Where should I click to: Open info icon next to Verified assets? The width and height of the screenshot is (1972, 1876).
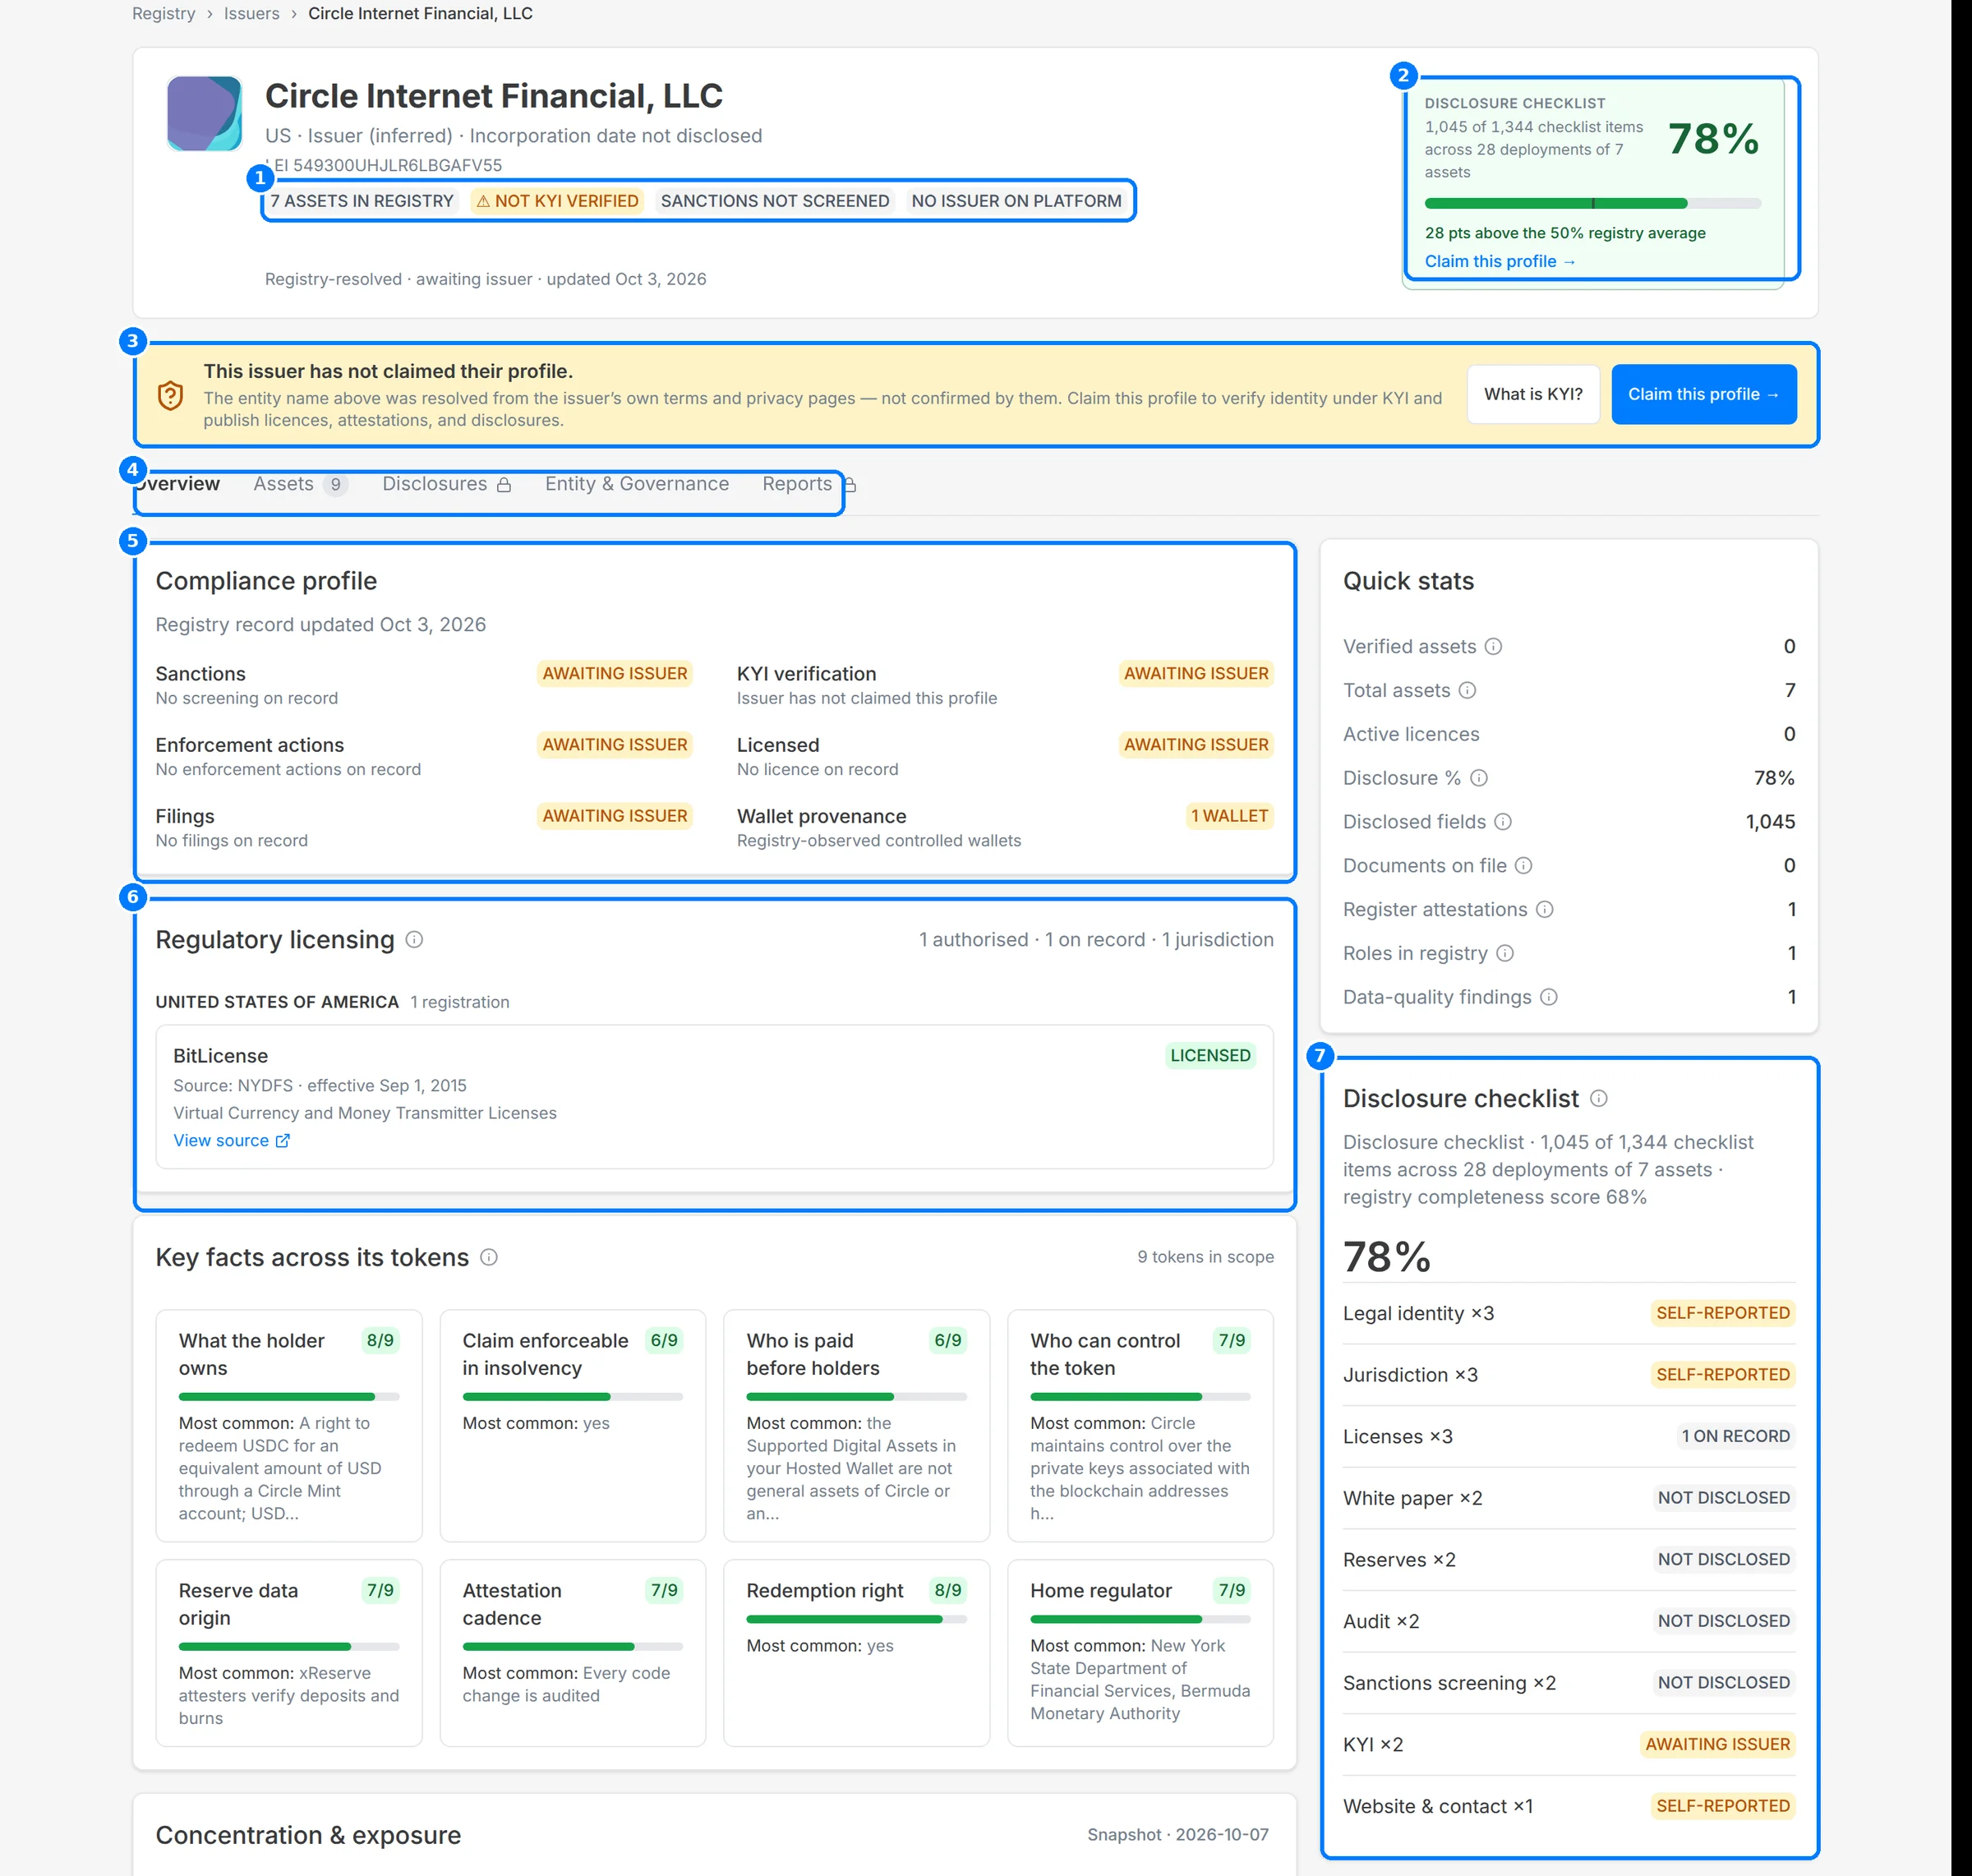(1493, 646)
